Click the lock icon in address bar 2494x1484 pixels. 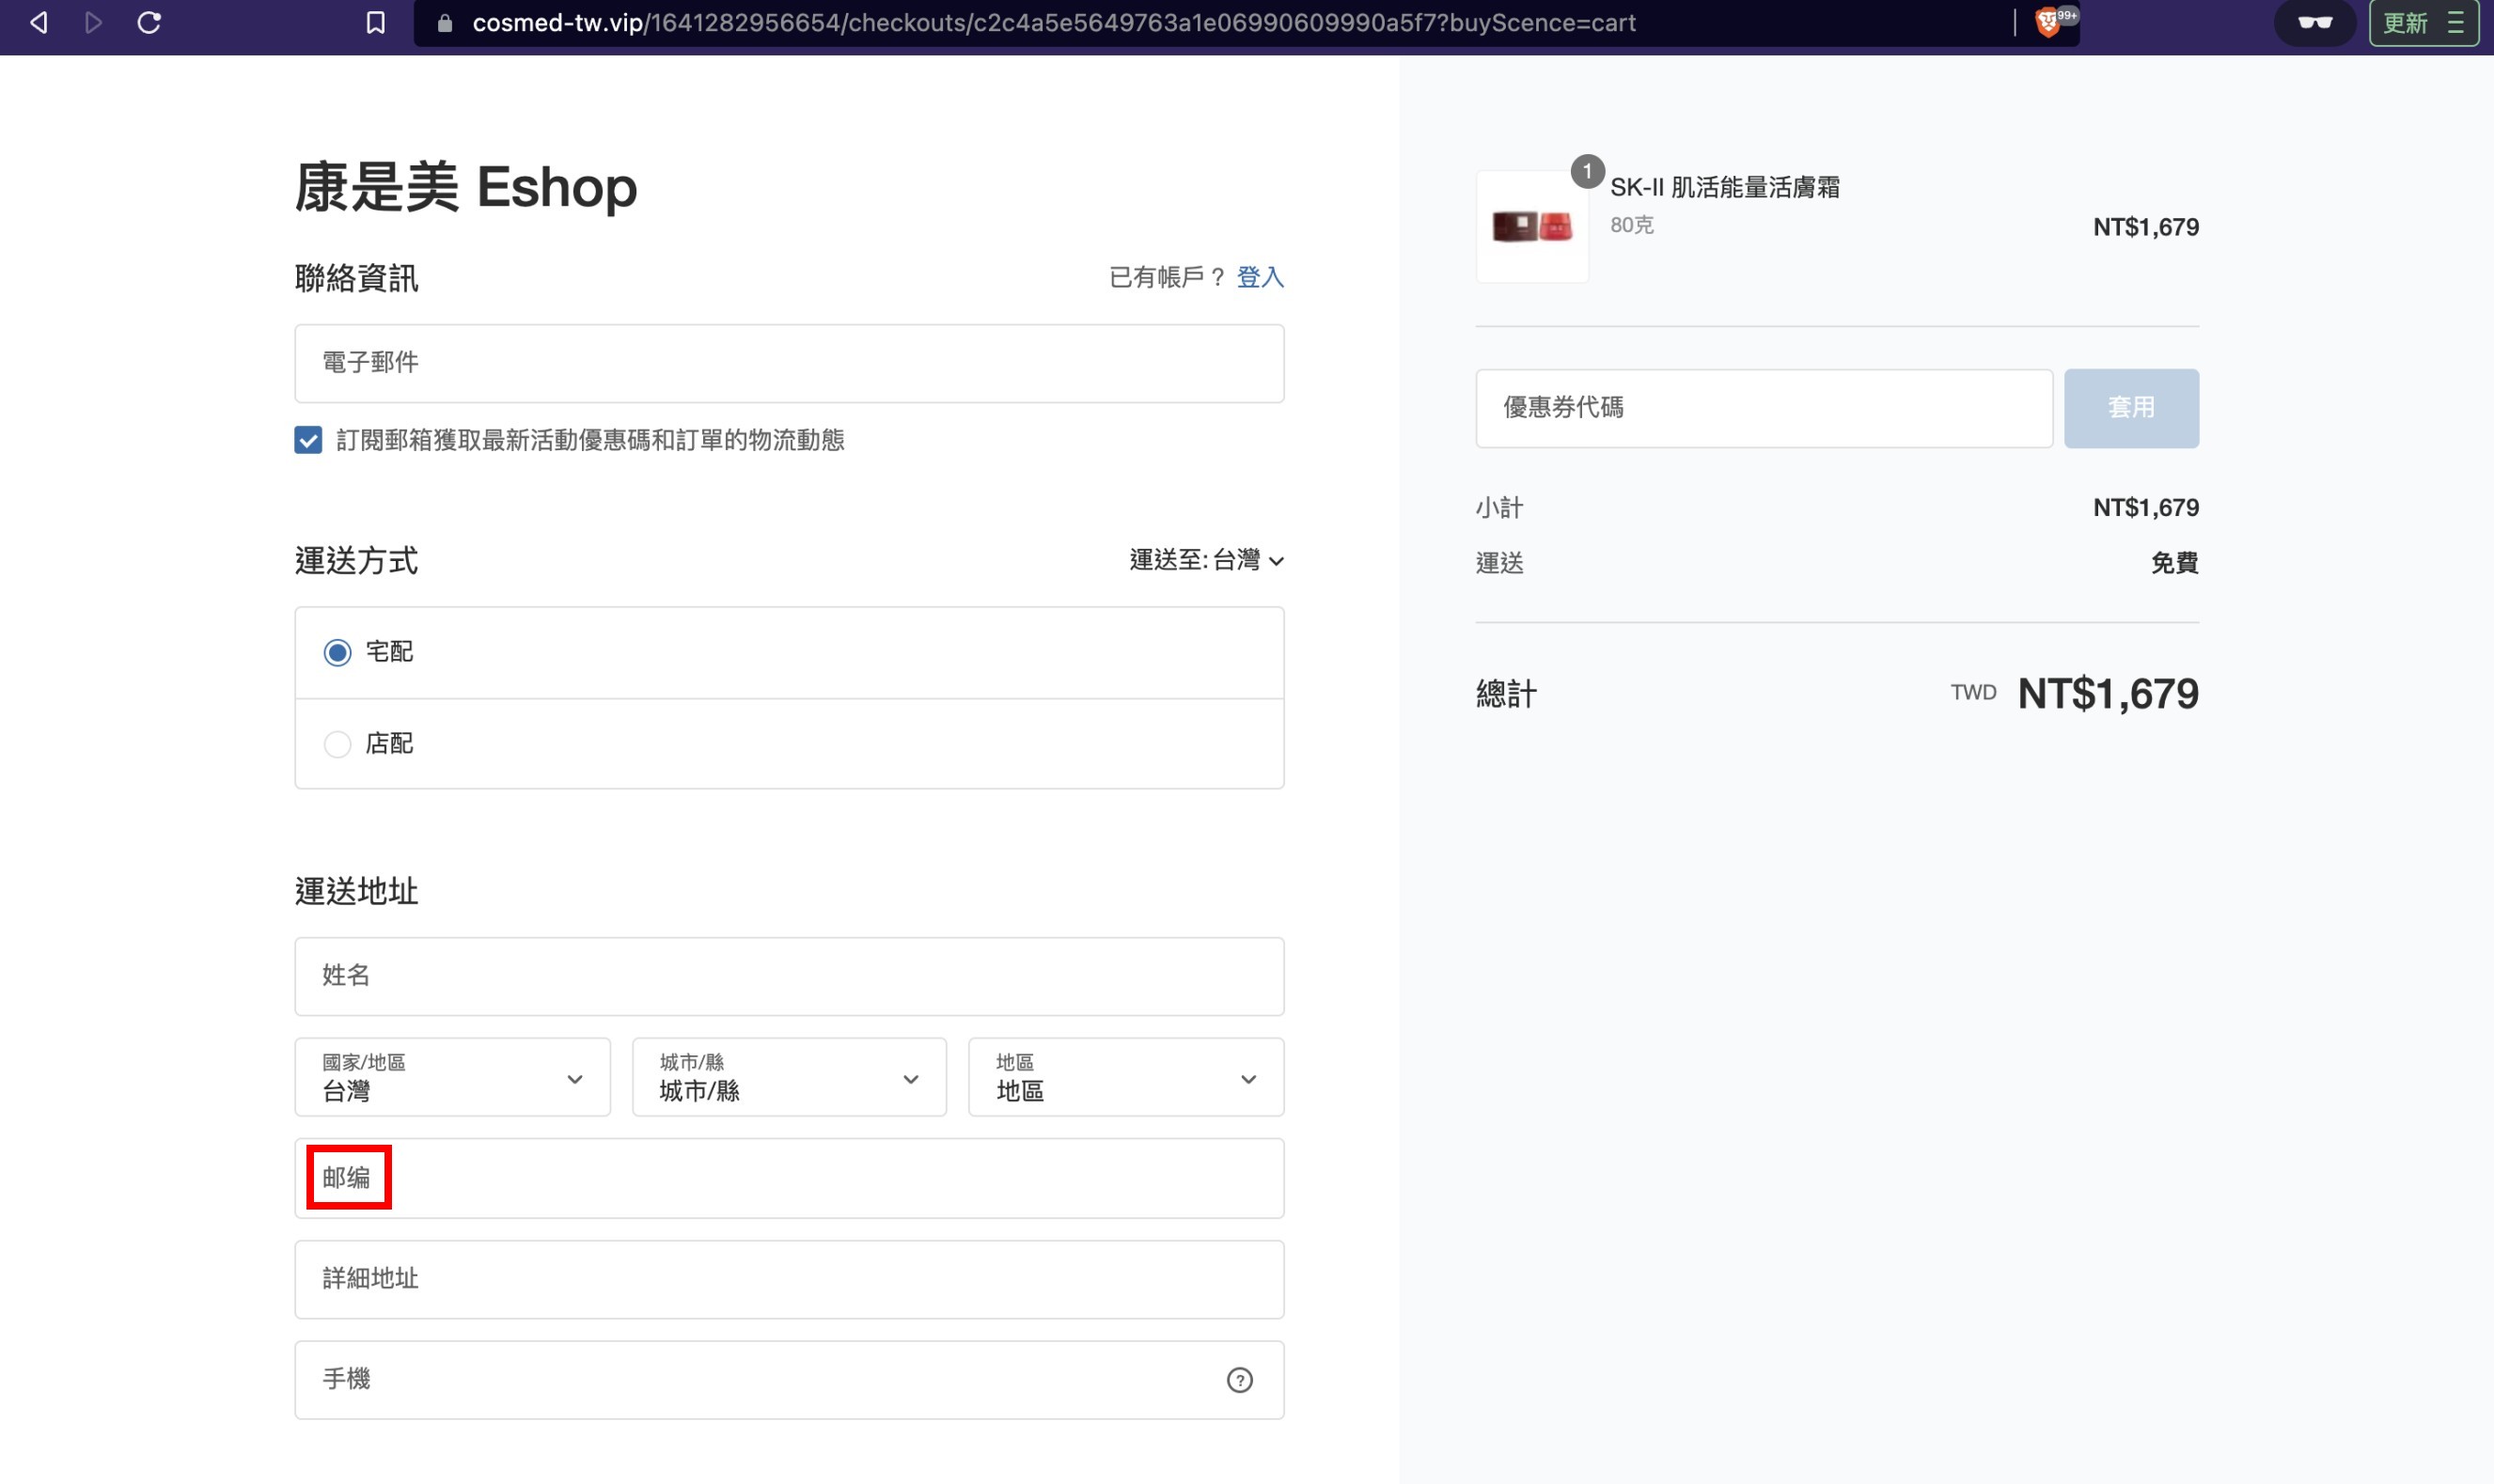click(x=445, y=23)
